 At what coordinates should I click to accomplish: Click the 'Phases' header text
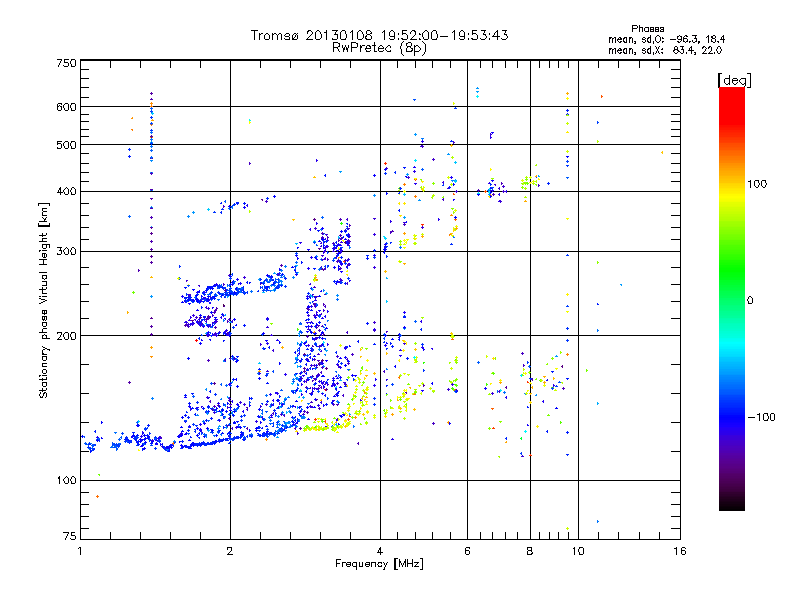[647, 29]
